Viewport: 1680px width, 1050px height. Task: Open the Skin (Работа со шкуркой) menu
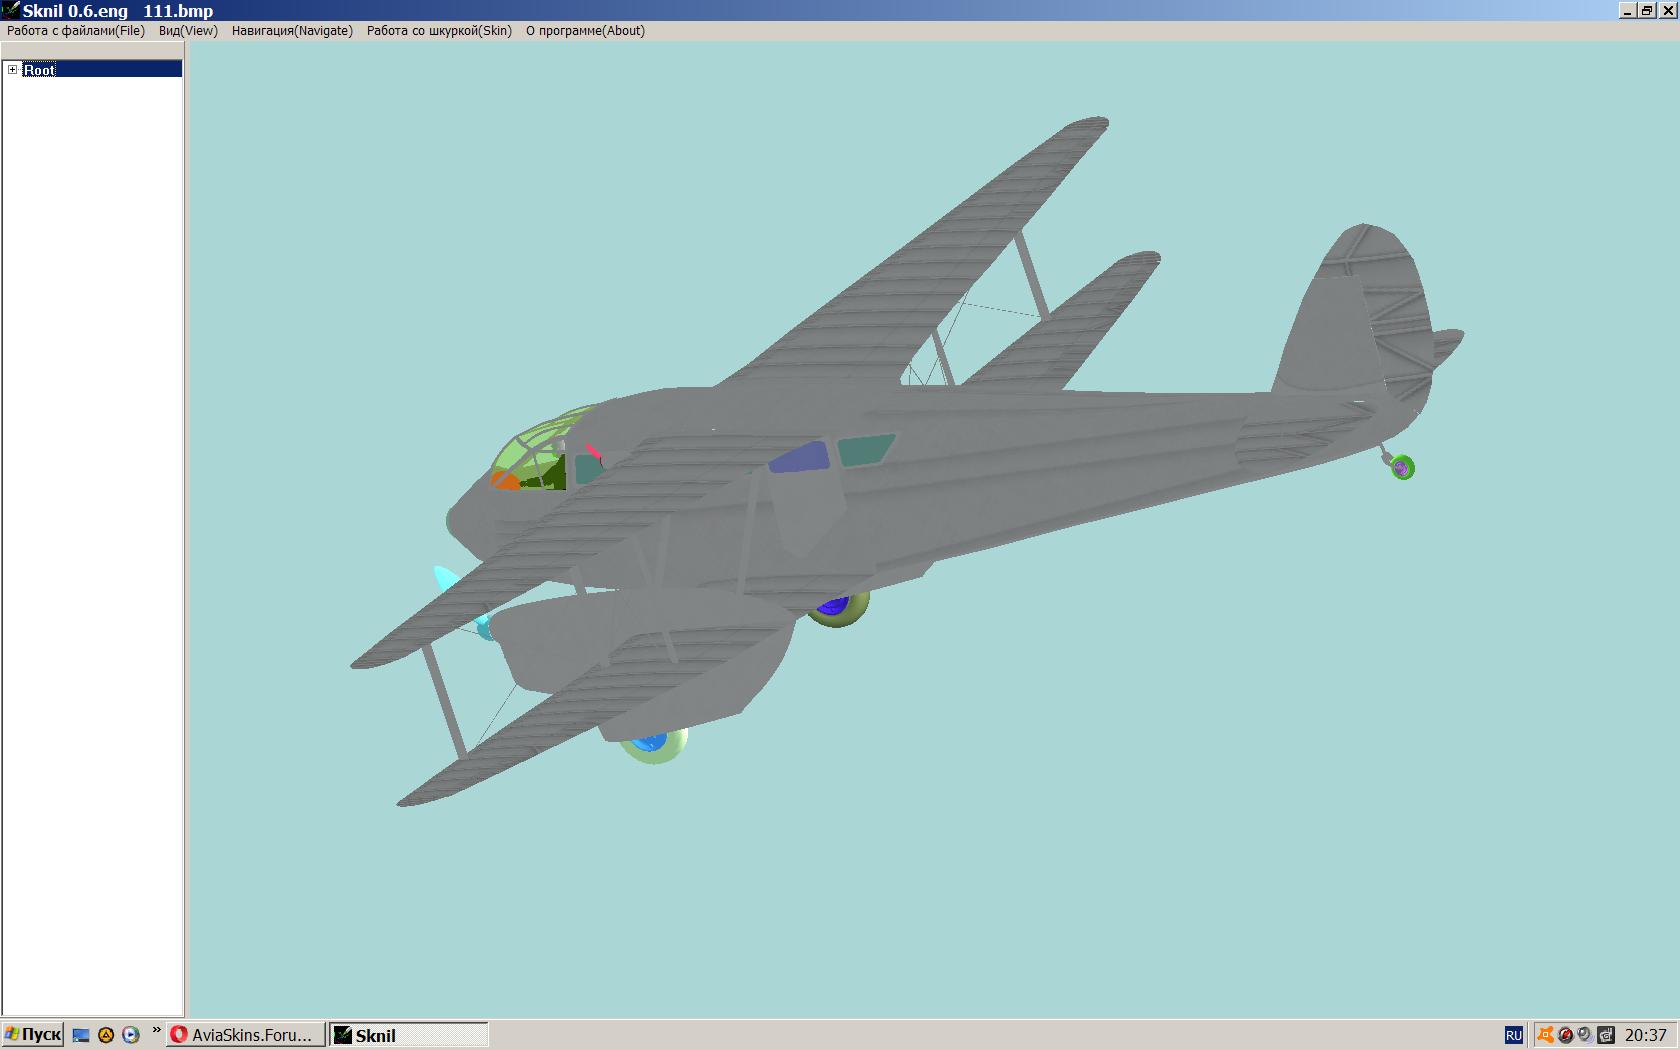point(439,31)
